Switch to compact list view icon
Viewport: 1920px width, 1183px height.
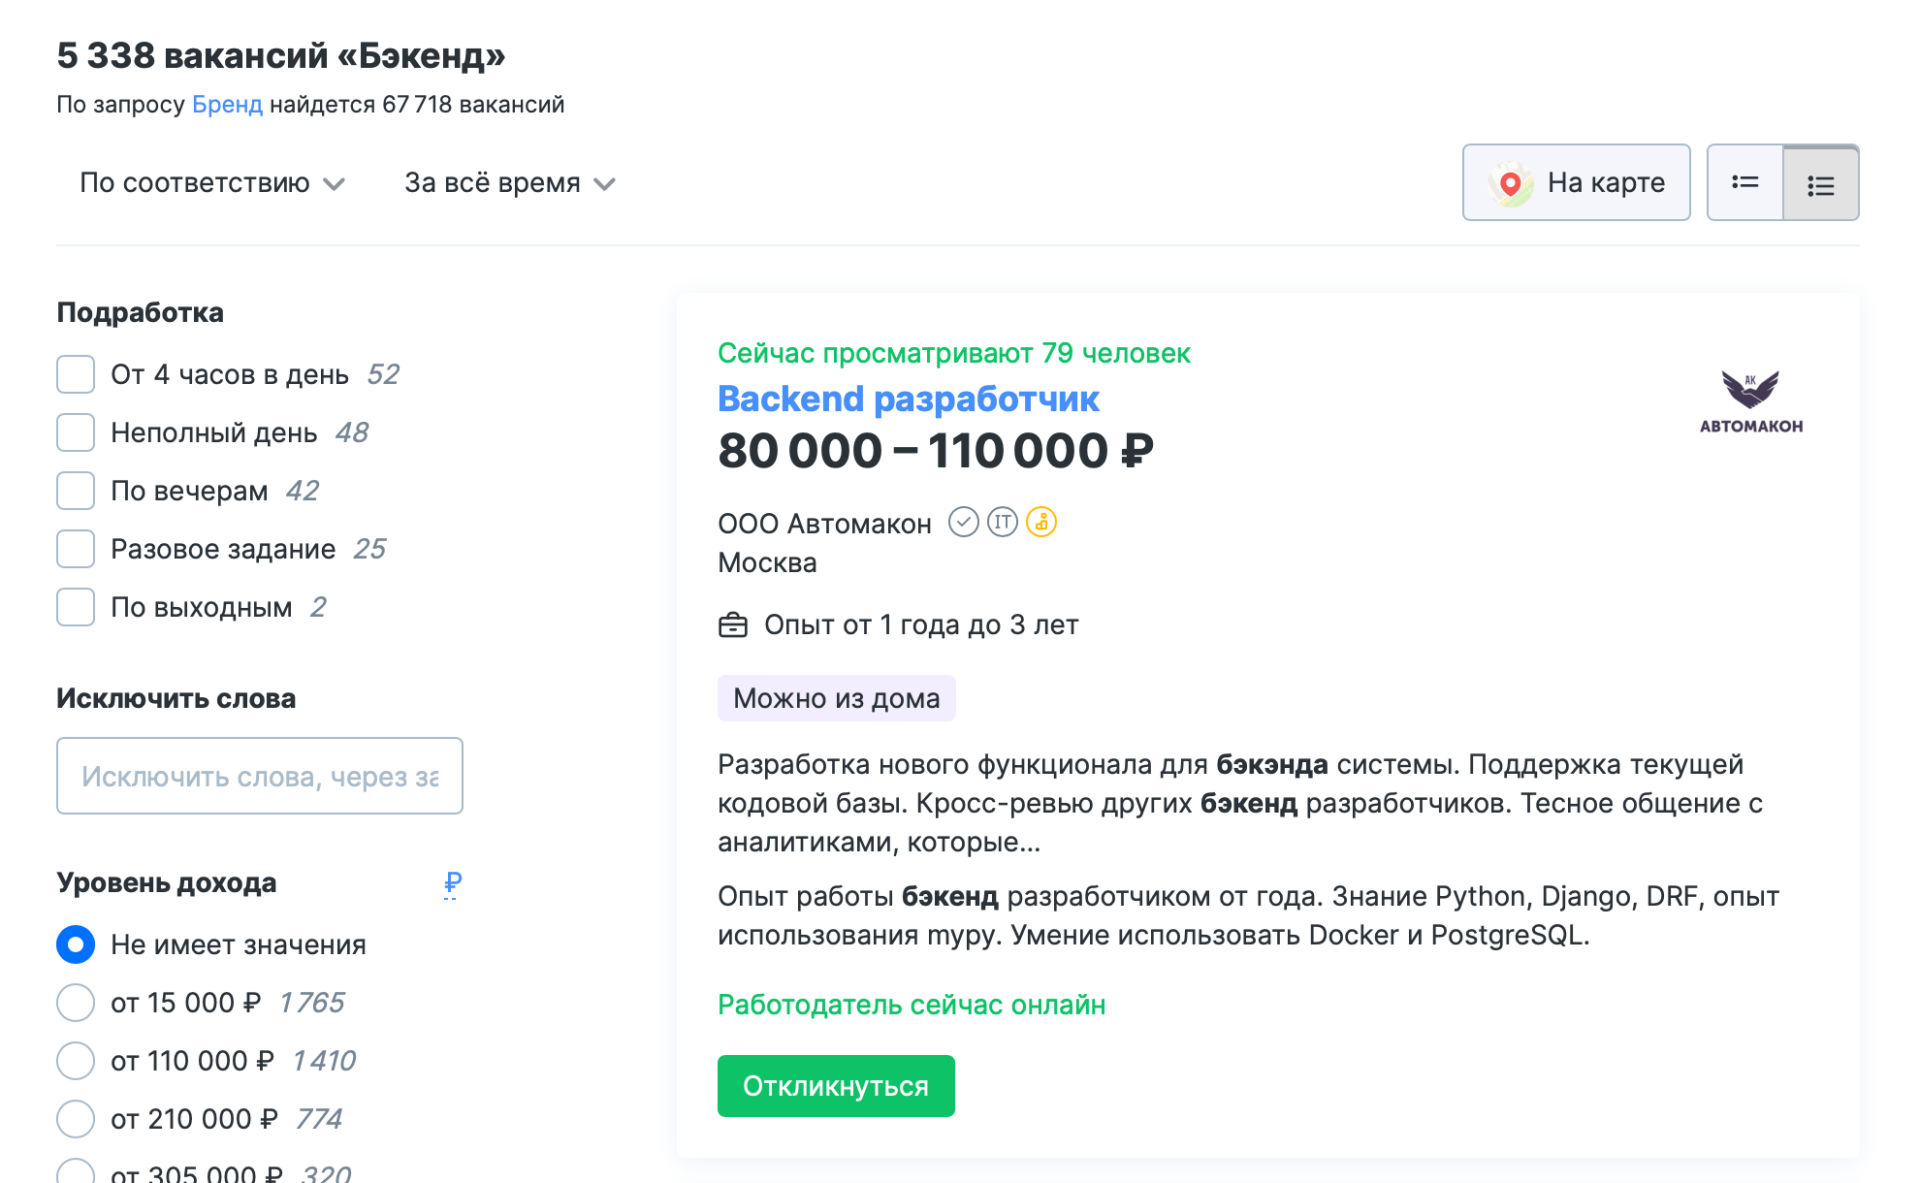[1743, 182]
